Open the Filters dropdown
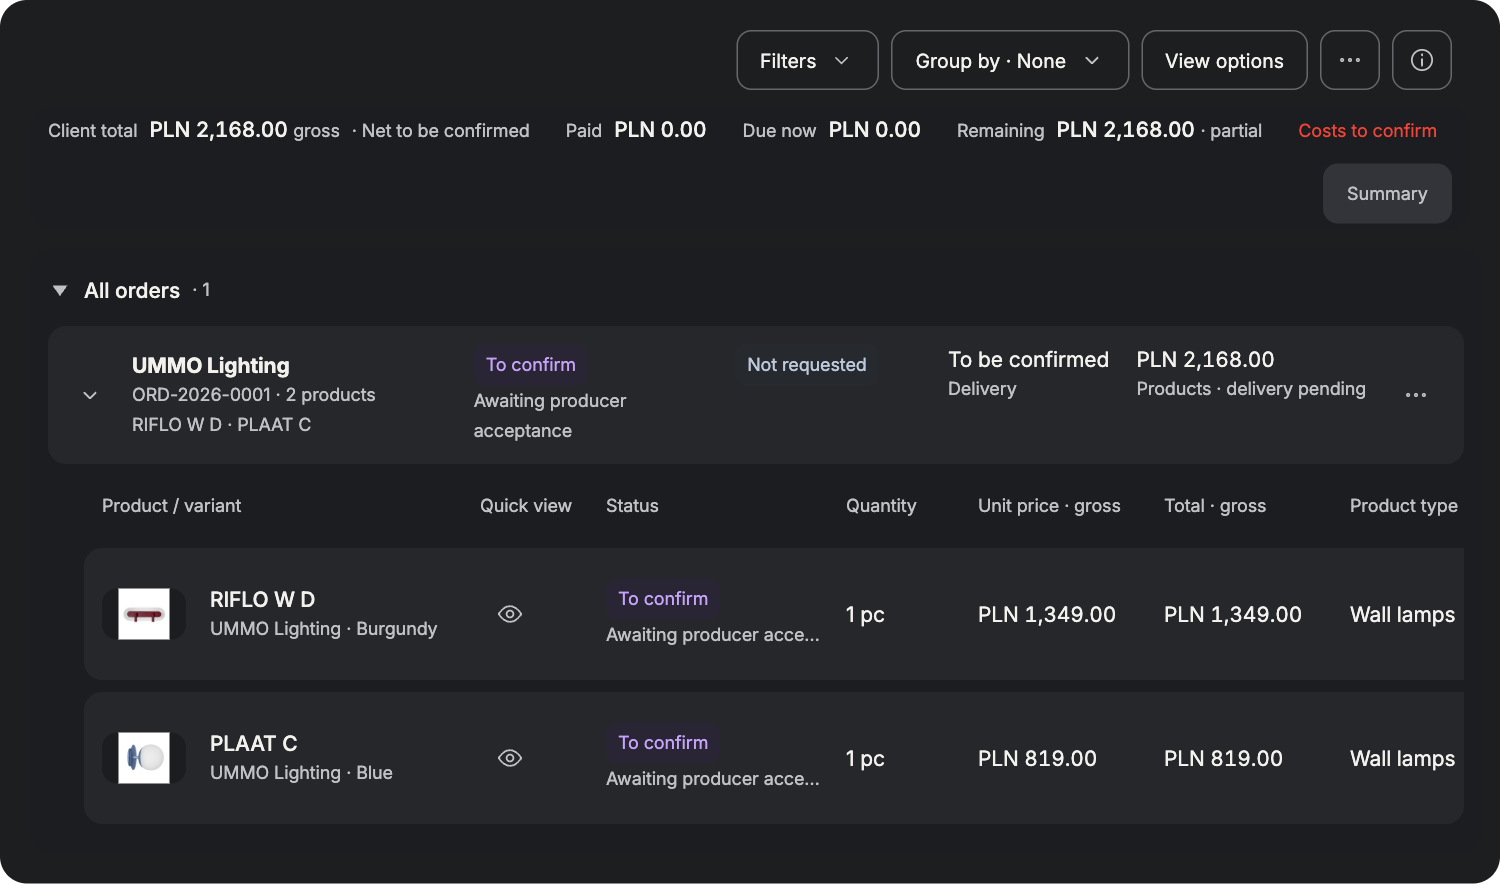This screenshot has height=884, width=1500. pos(807,60)
